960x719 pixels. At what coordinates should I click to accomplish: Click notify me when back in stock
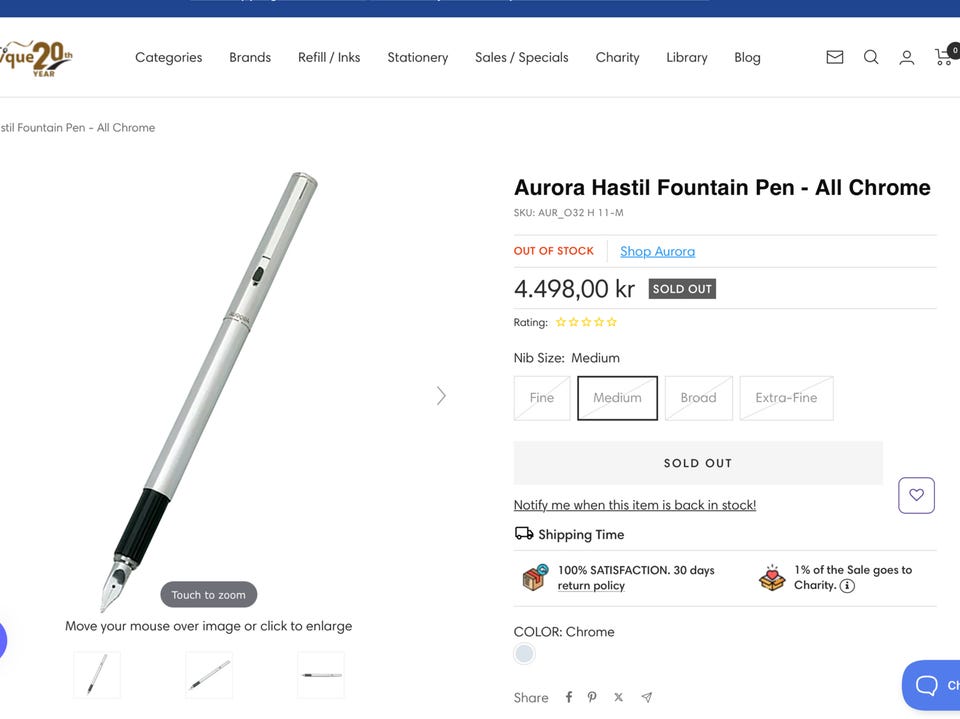(x=635, y=505)
